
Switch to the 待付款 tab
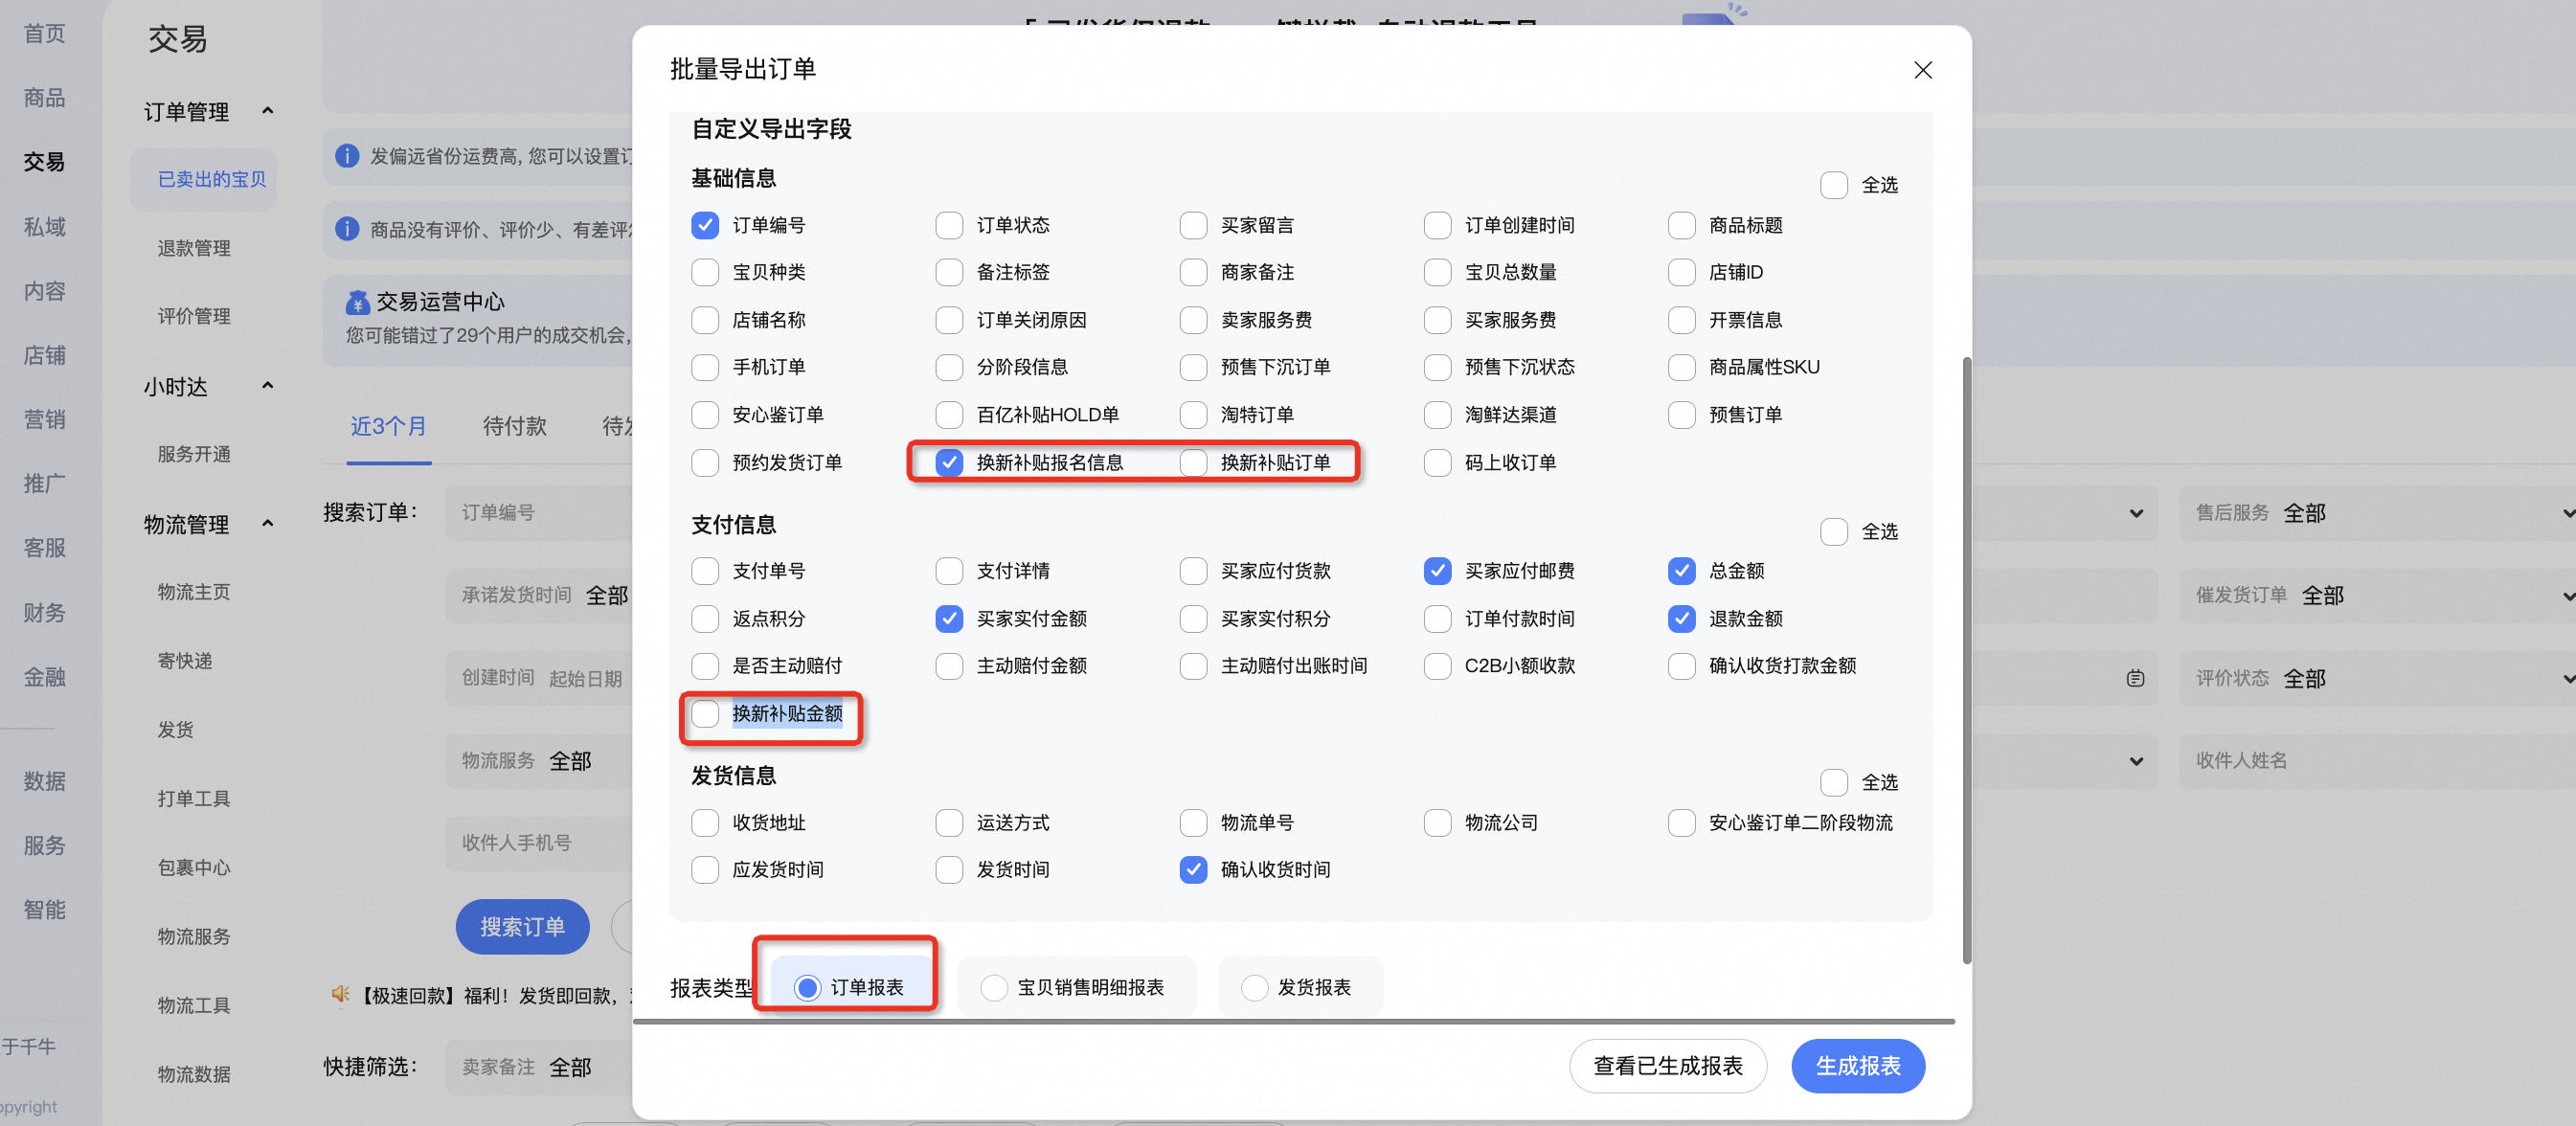[515, 426]
